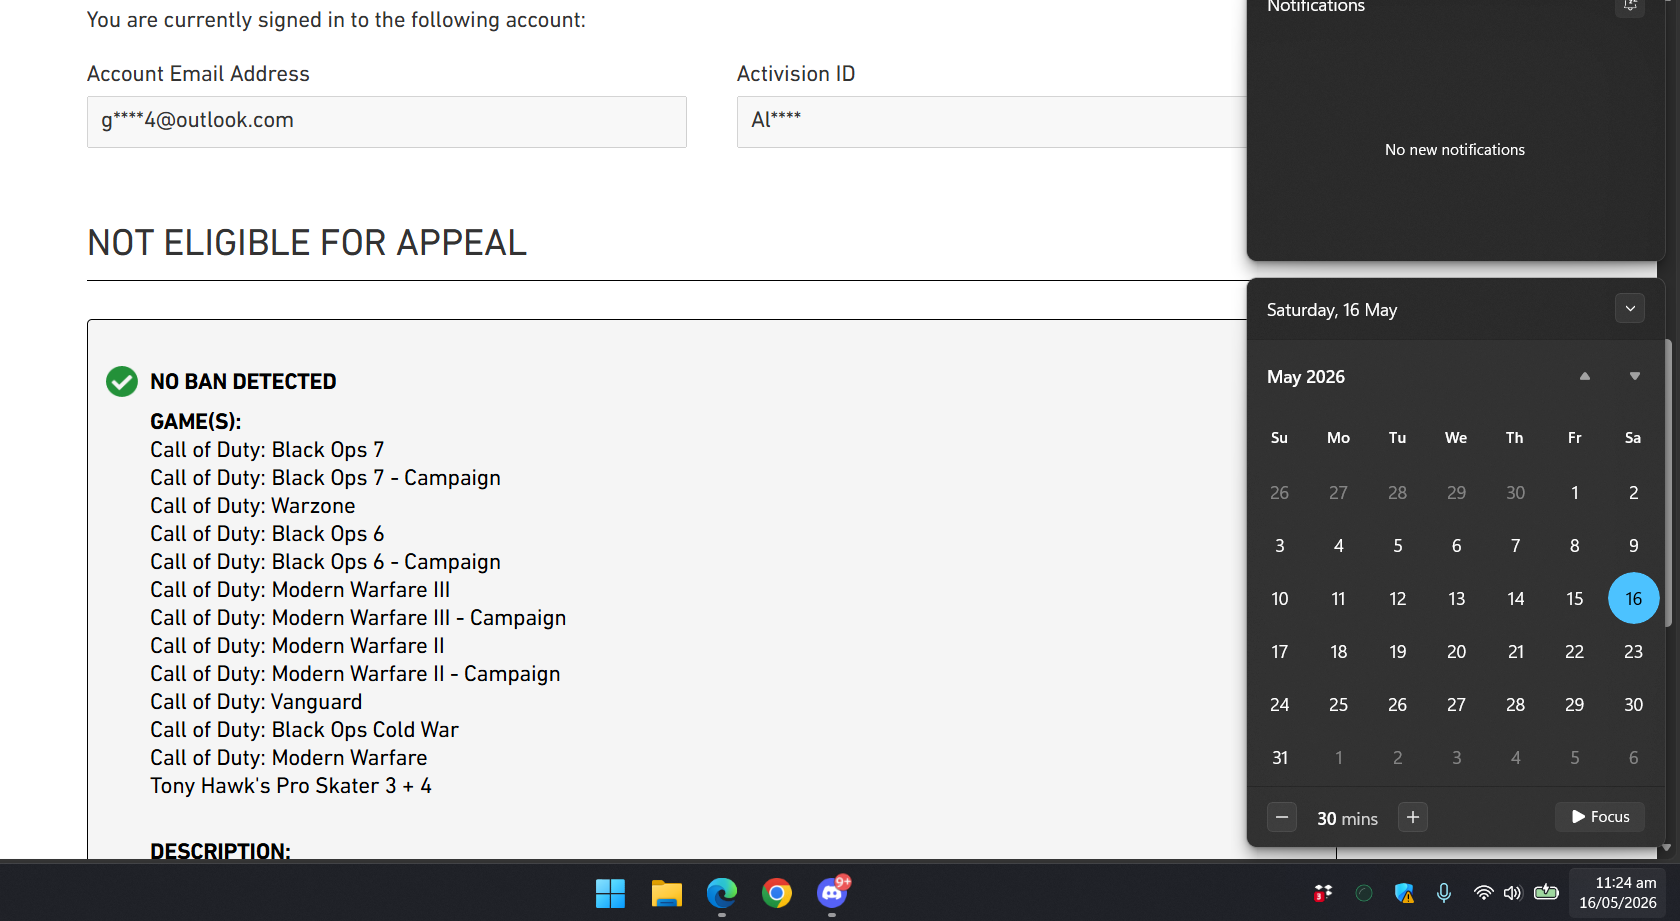Click the red-badged tray icon showing 3
Image resolution: width=1680 pixels, height=921 pixels.
click(1323, 893)
